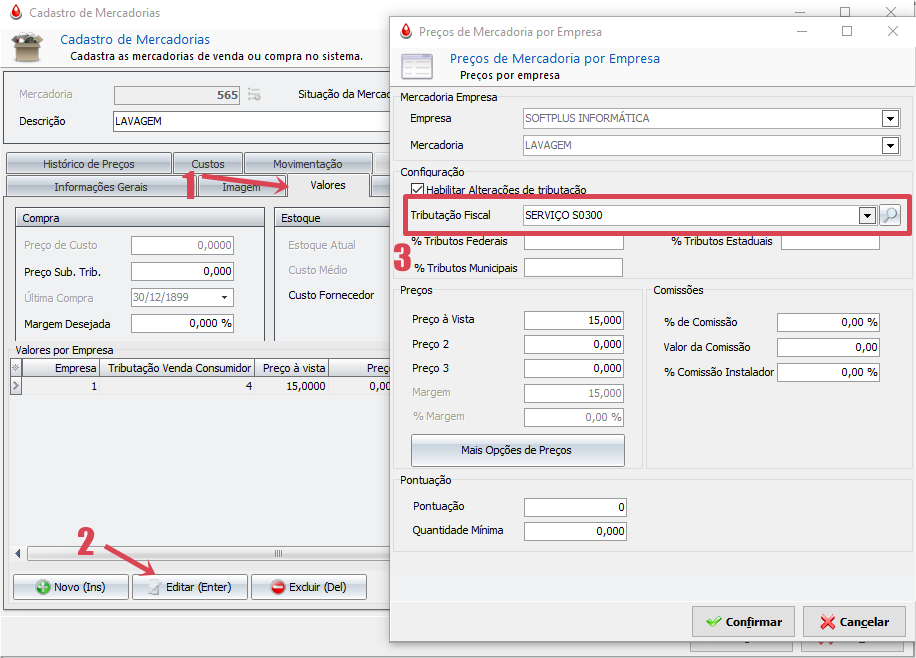Viewport: 916px width, 658px height.
Task: Click the % Tributos Municipais input field
Action: (574, 268)
